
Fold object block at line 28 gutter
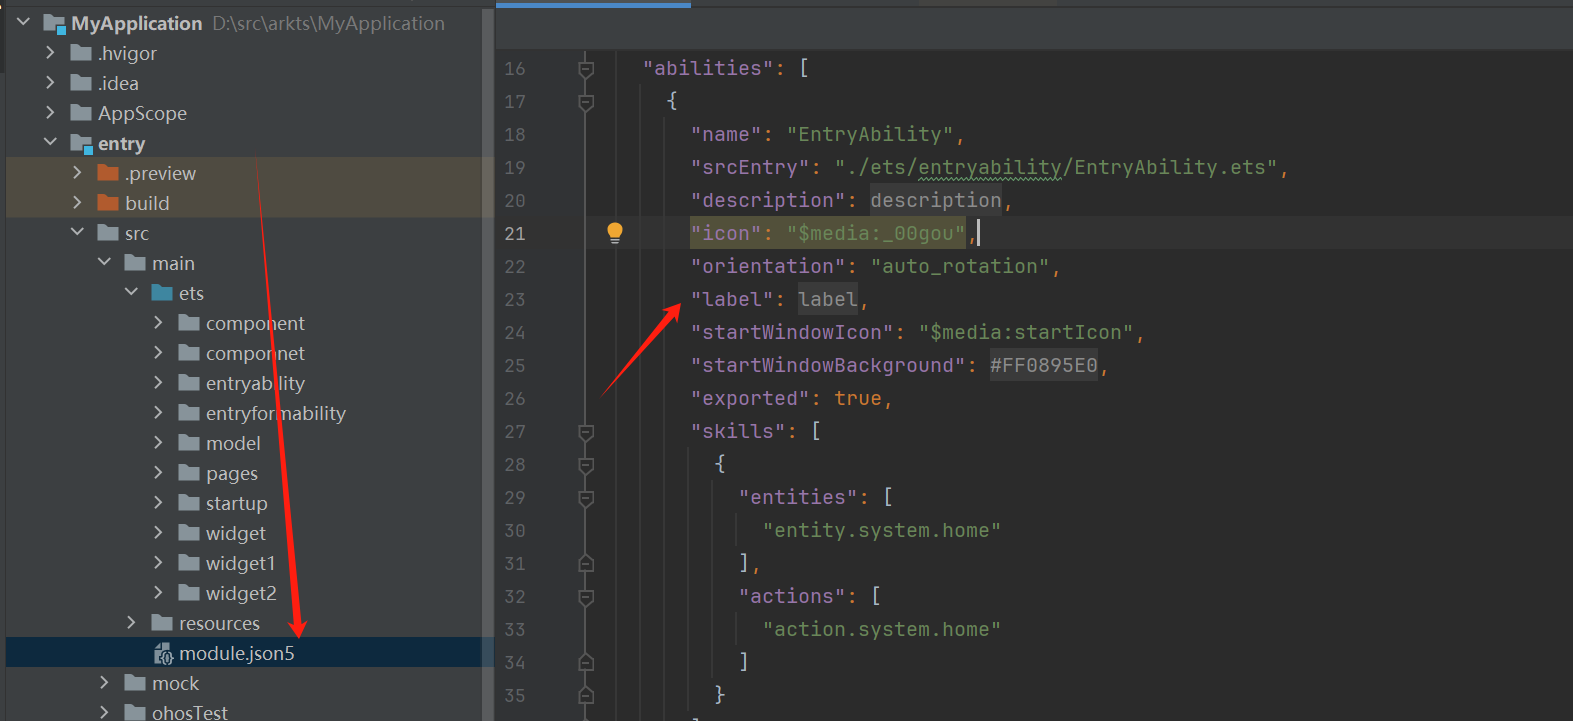[x=586, y=465]
